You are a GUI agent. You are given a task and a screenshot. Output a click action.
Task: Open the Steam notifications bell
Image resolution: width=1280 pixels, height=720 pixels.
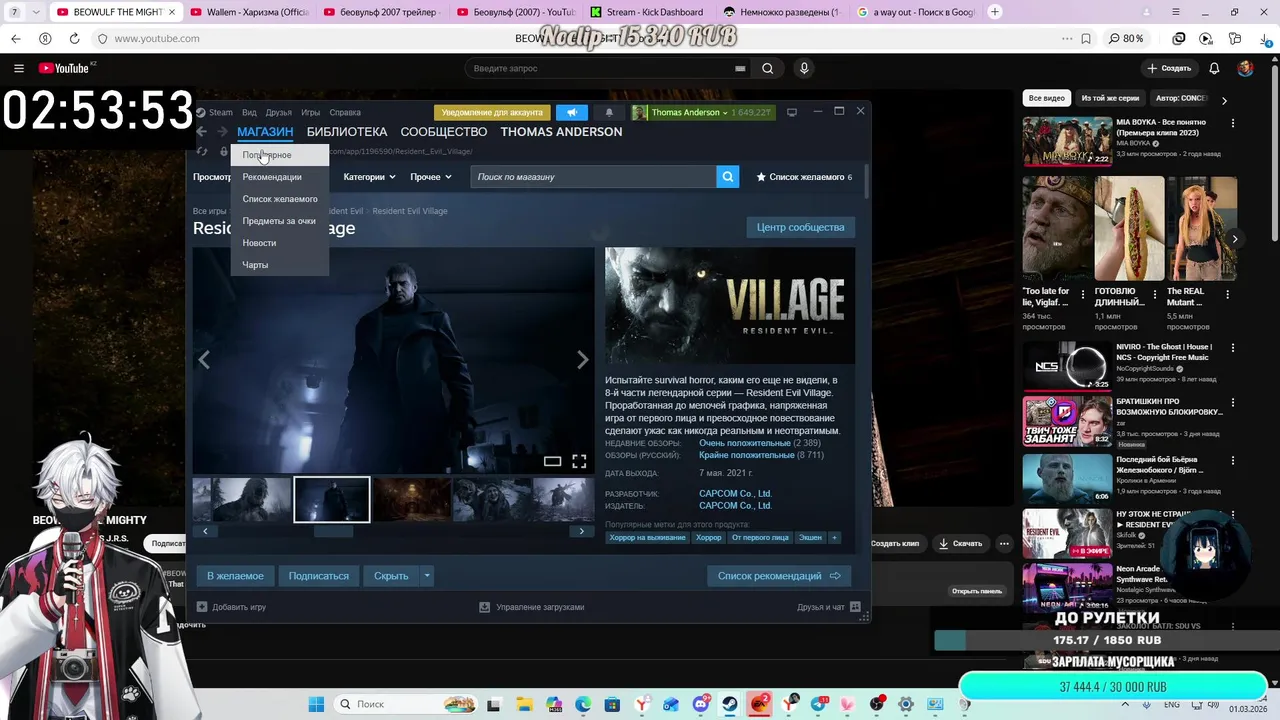[x=609, y=113]
